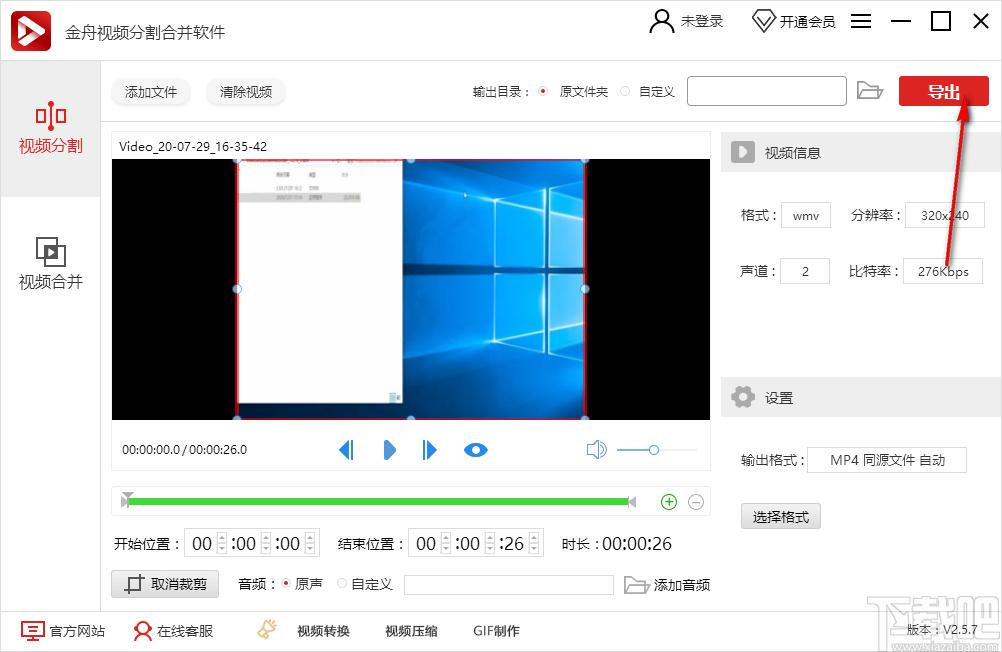The width and height of the screenshot is (1002, 652).
Task: Select 自定义 custom audio radio
Action: pyautogui.click(x=342, y=583)
